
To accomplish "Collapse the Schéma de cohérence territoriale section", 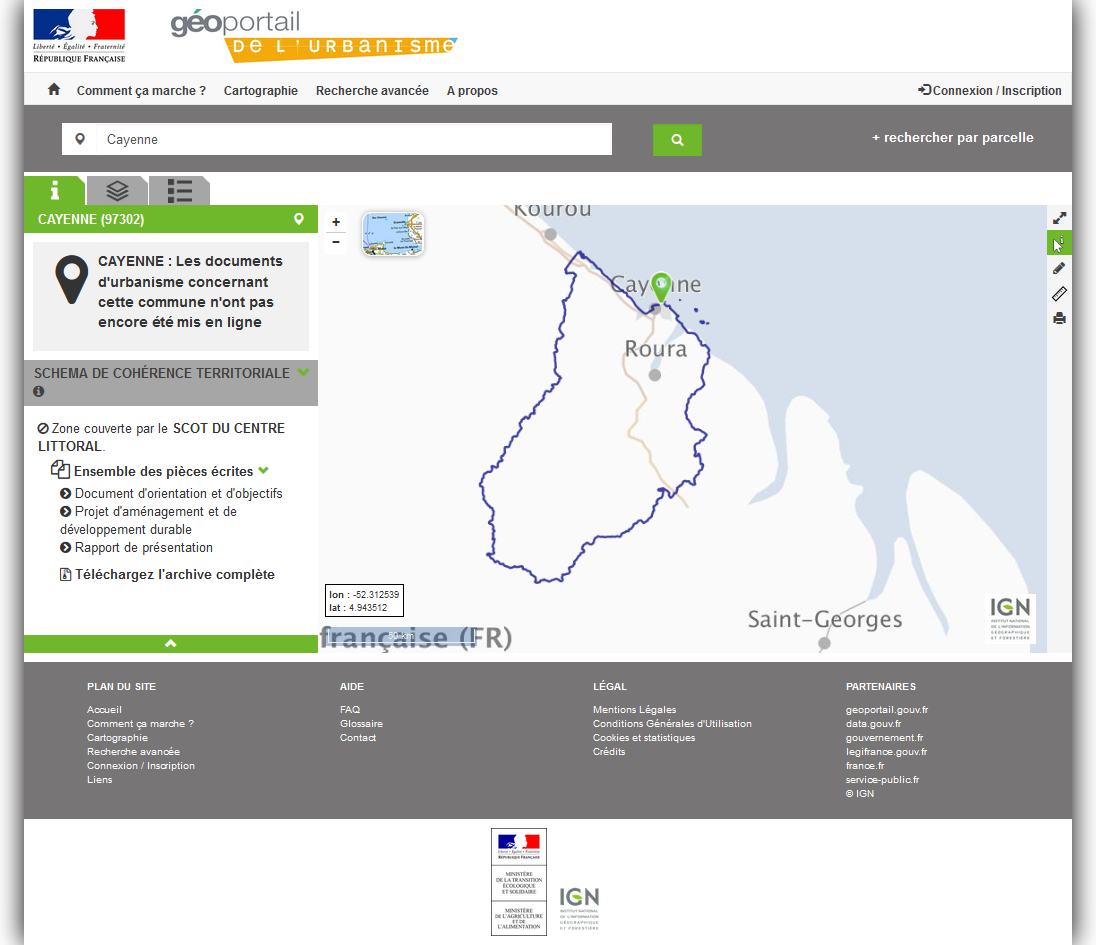I will point(303,373).
